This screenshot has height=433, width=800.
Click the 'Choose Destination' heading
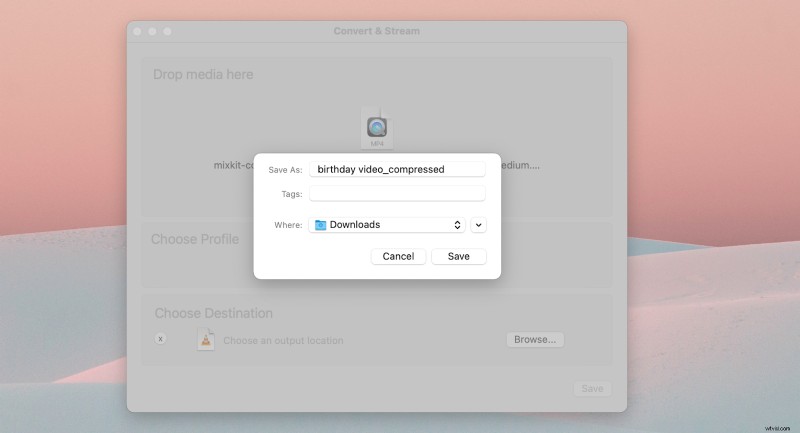click(x=214, y=313)
